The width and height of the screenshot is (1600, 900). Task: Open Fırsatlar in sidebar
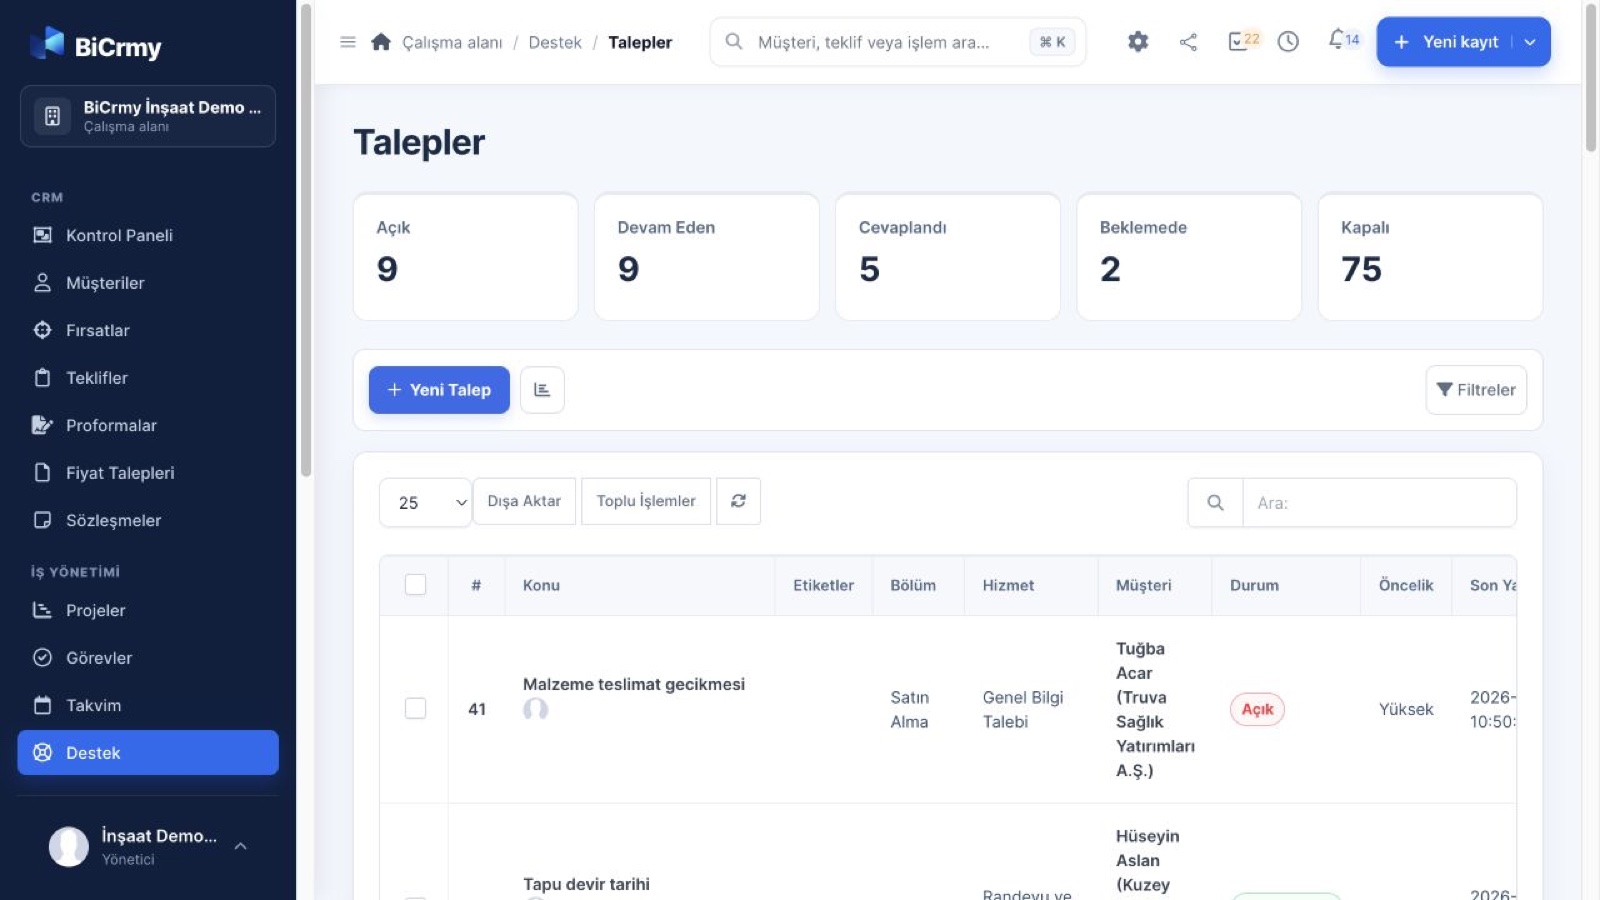pyautogui.click(x=148, y=330)
